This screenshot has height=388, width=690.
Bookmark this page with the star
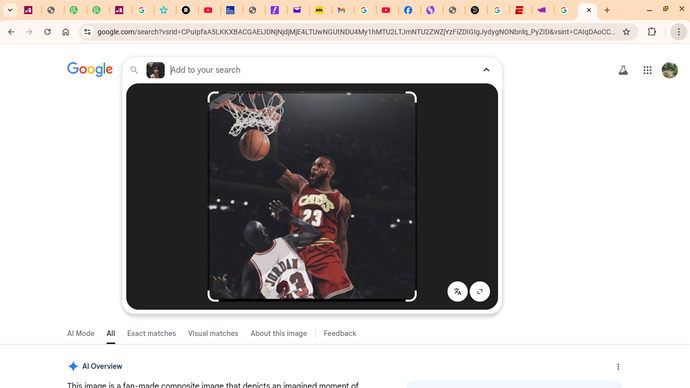click(x=626, y=32)
